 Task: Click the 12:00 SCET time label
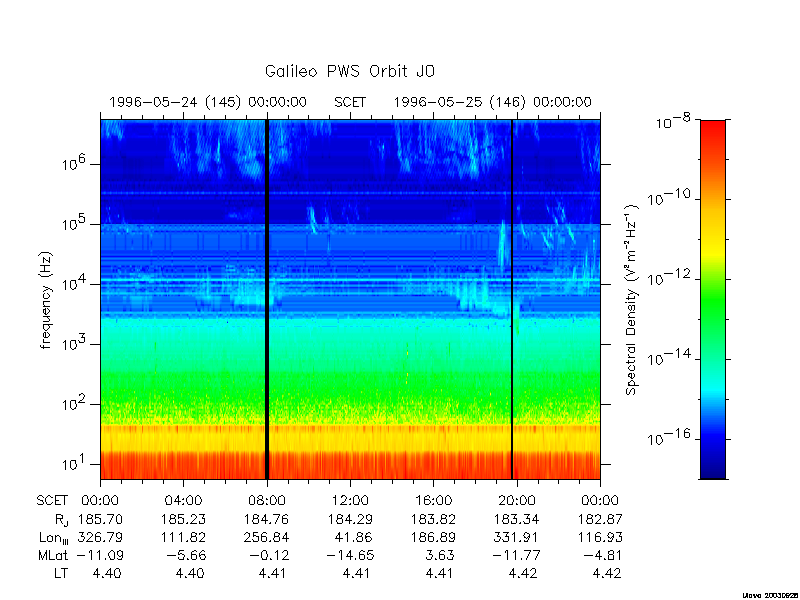(x=350, y=501)
